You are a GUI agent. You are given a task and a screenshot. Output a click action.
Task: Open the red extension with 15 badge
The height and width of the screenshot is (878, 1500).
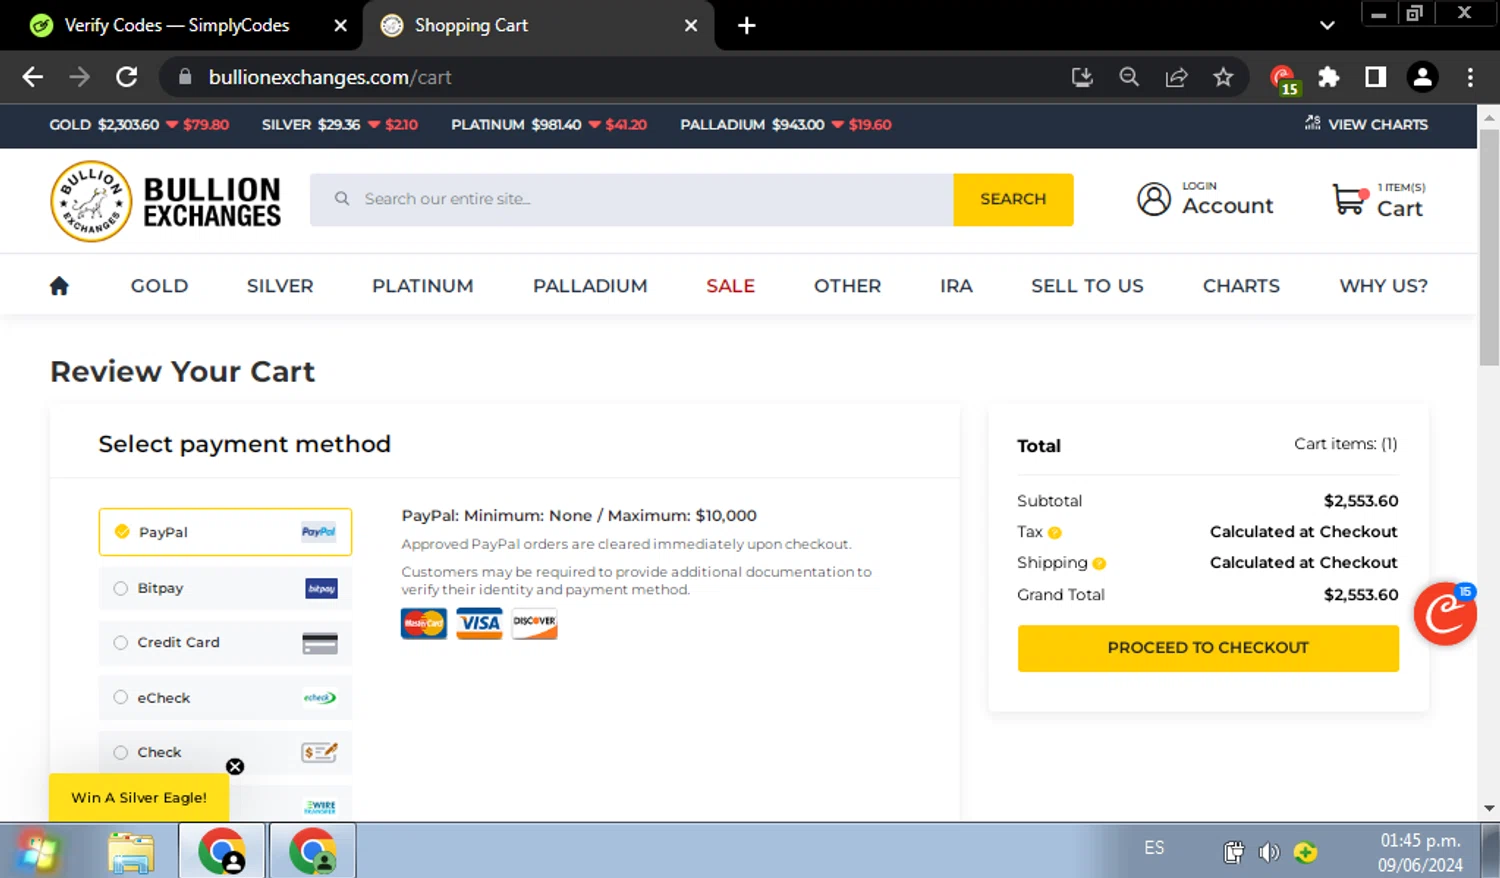[1283, 79]
